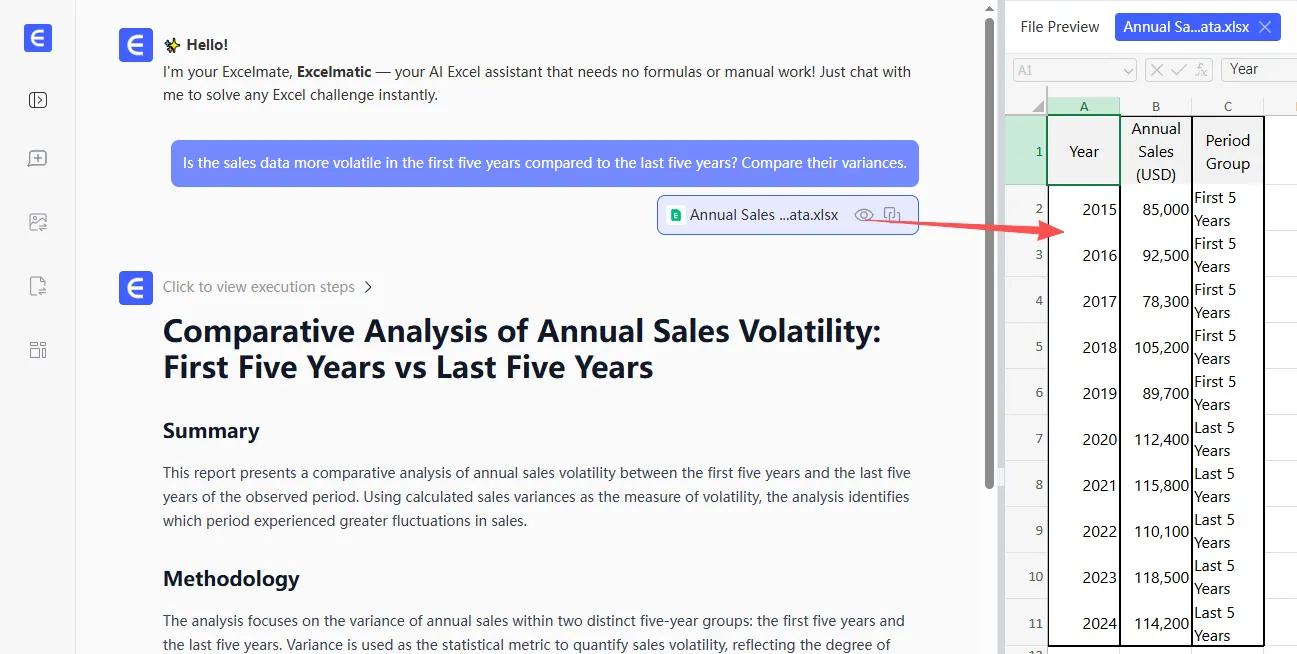Image resolution: width=1297 pixels, height=654 pixels.
Task: Open the templates/dashboard icon in the sidebar
Action: 38,350
